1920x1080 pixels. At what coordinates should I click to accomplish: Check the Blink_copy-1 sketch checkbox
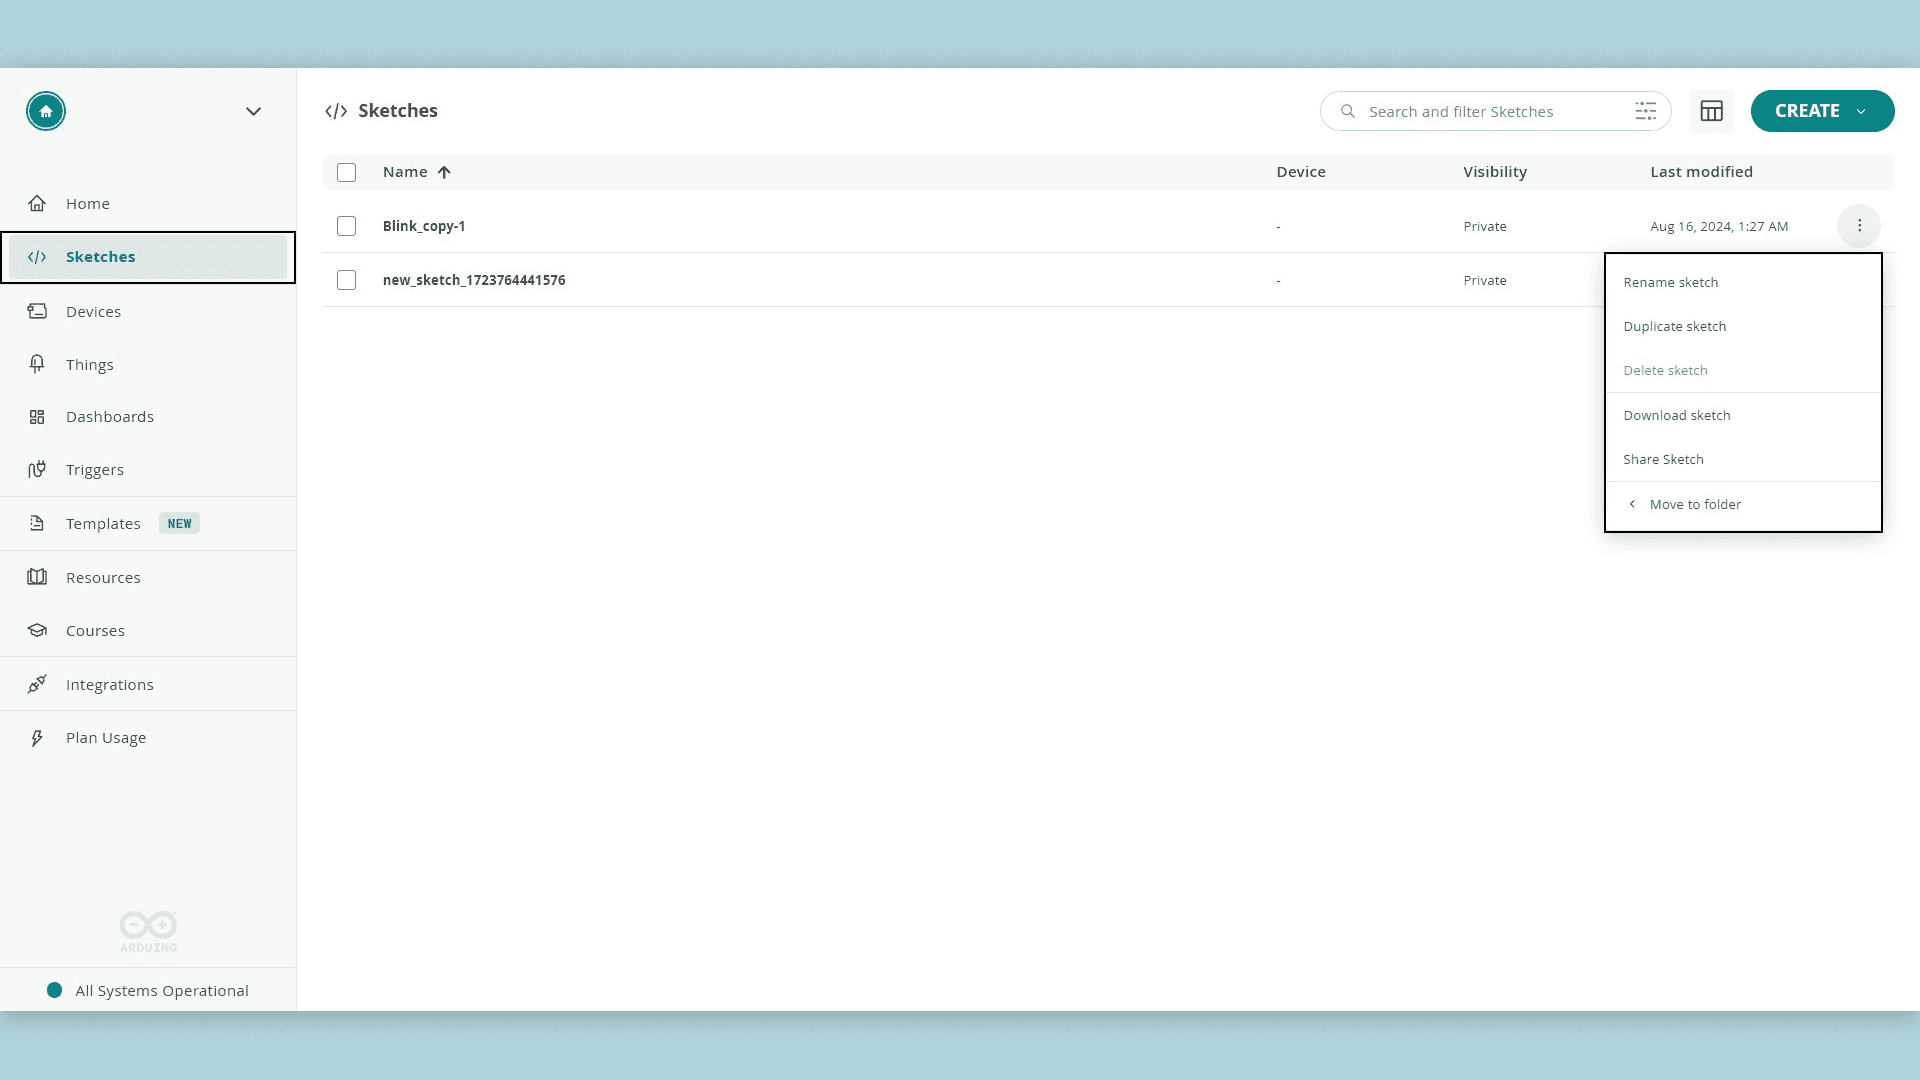pyautogui.click(x=347, y=226)
